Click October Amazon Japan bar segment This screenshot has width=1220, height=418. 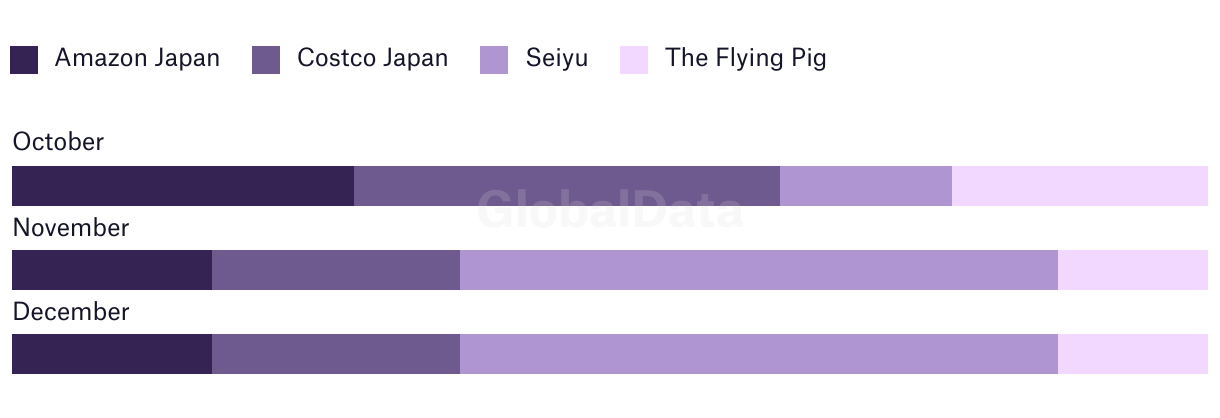pos(183,186)
